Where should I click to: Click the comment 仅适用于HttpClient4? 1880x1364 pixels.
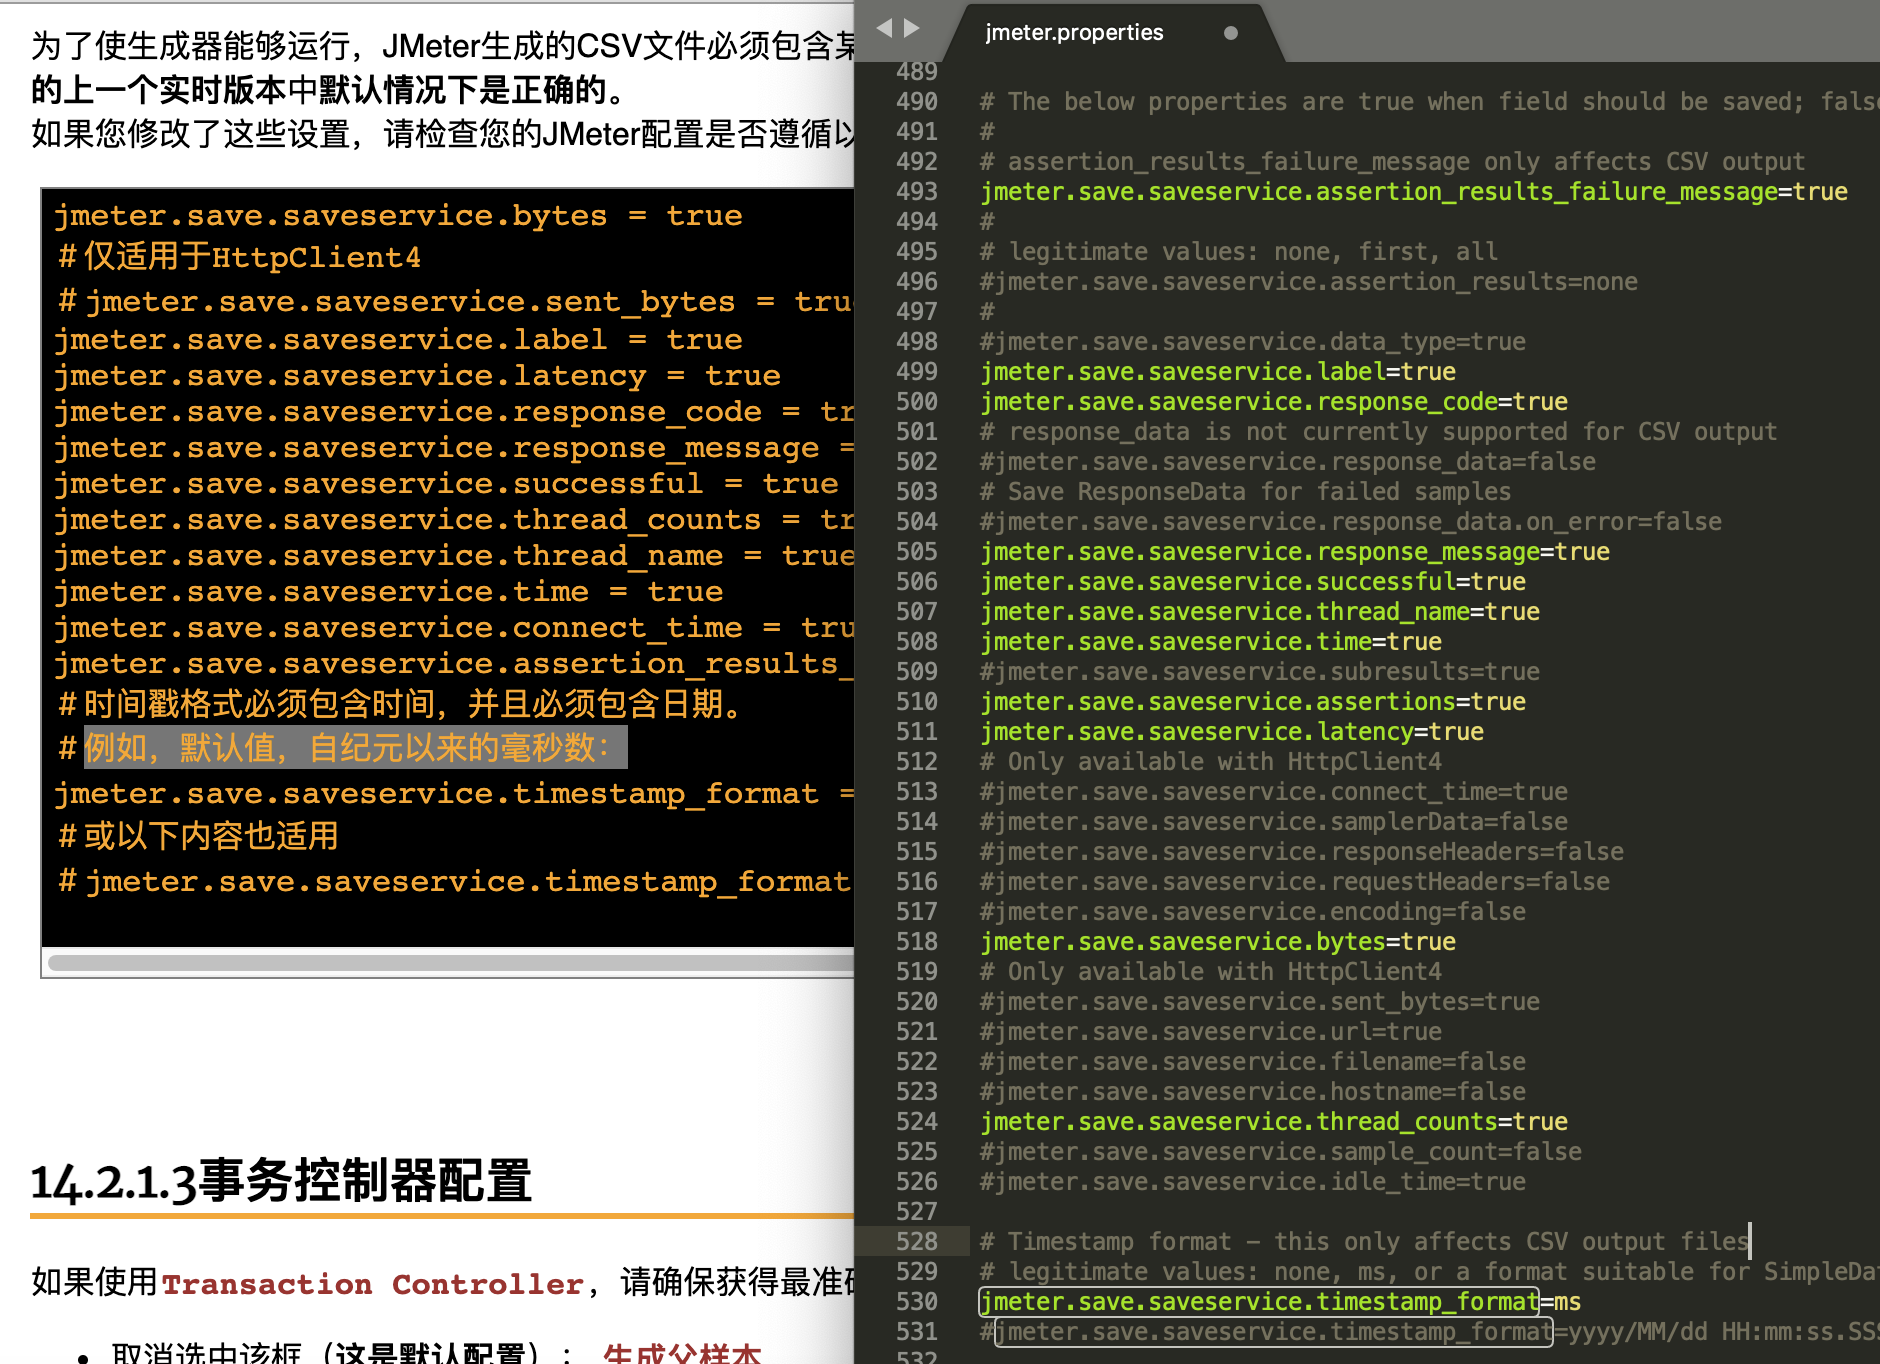pos(240,257)
